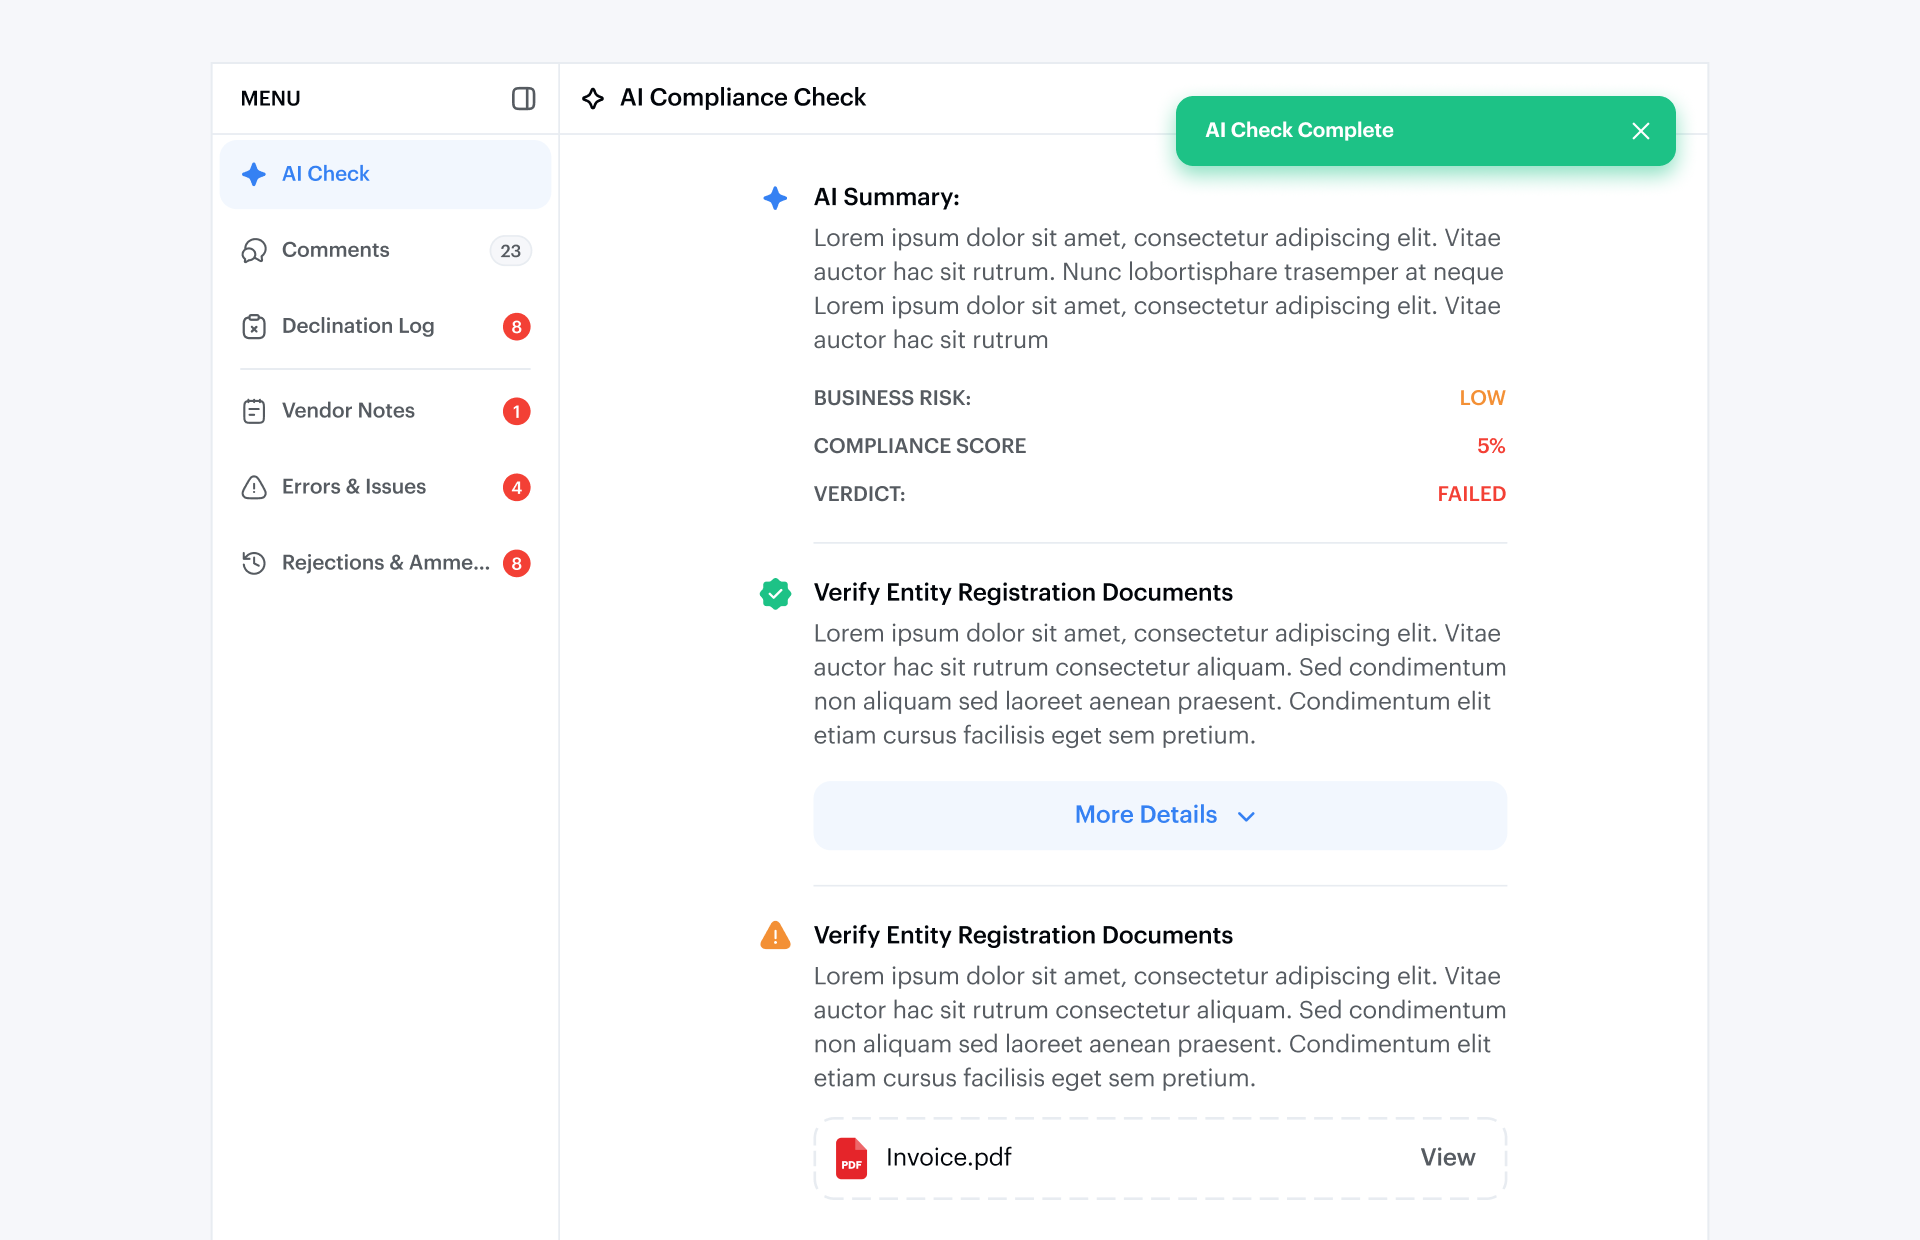Go to Declination Log

tap(385, 326)
